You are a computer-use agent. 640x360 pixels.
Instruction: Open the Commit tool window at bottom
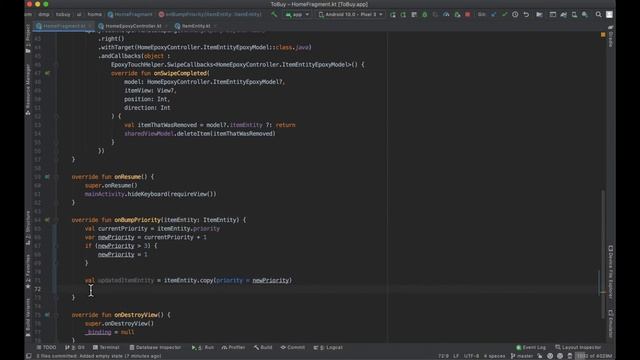[x=293, y=347]
